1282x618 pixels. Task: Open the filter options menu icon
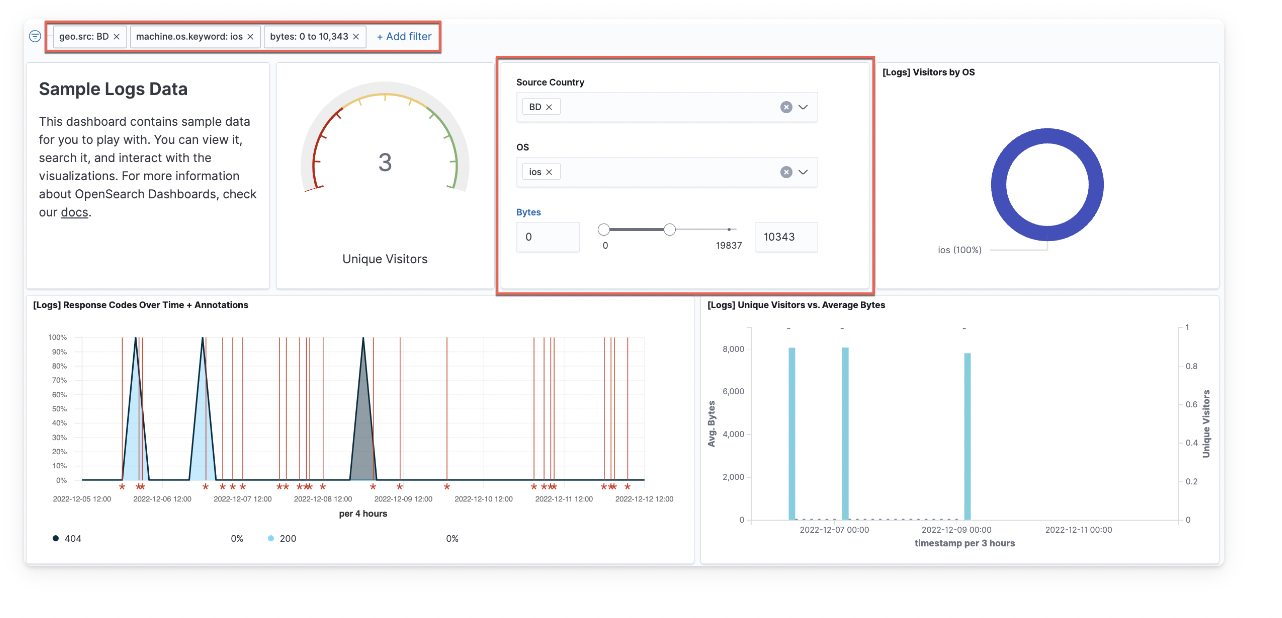click(35, 36)
